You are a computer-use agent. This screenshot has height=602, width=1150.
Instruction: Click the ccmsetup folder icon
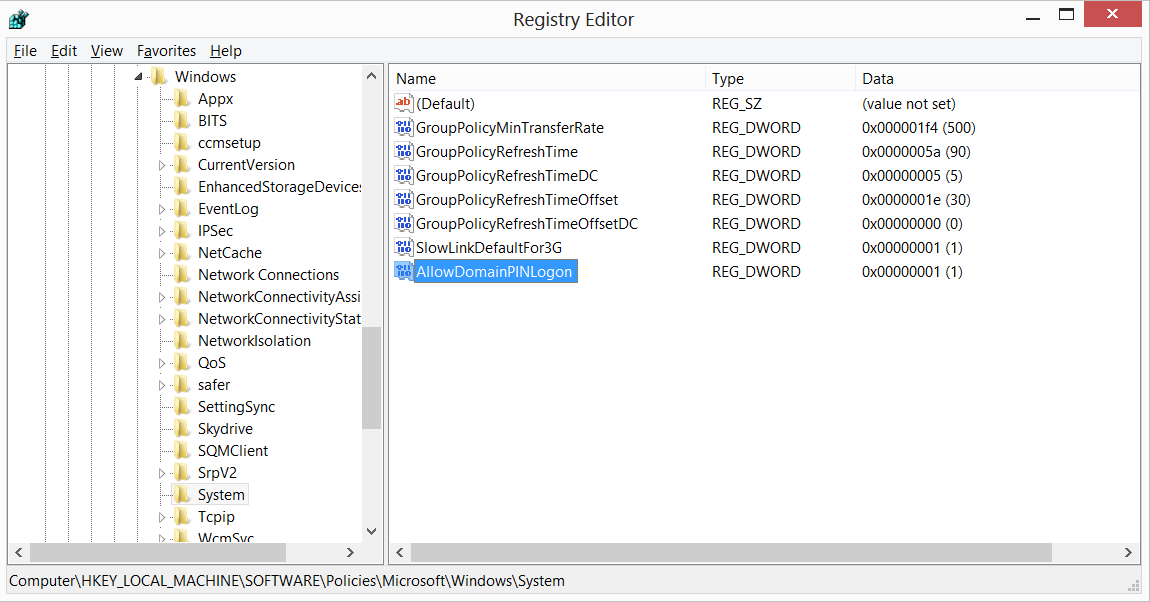(x=182, y=142)
